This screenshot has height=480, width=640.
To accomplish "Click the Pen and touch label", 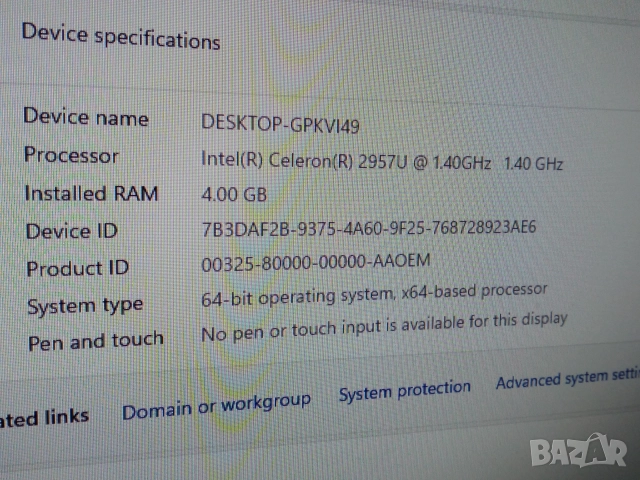I will (x=96, y=342).
